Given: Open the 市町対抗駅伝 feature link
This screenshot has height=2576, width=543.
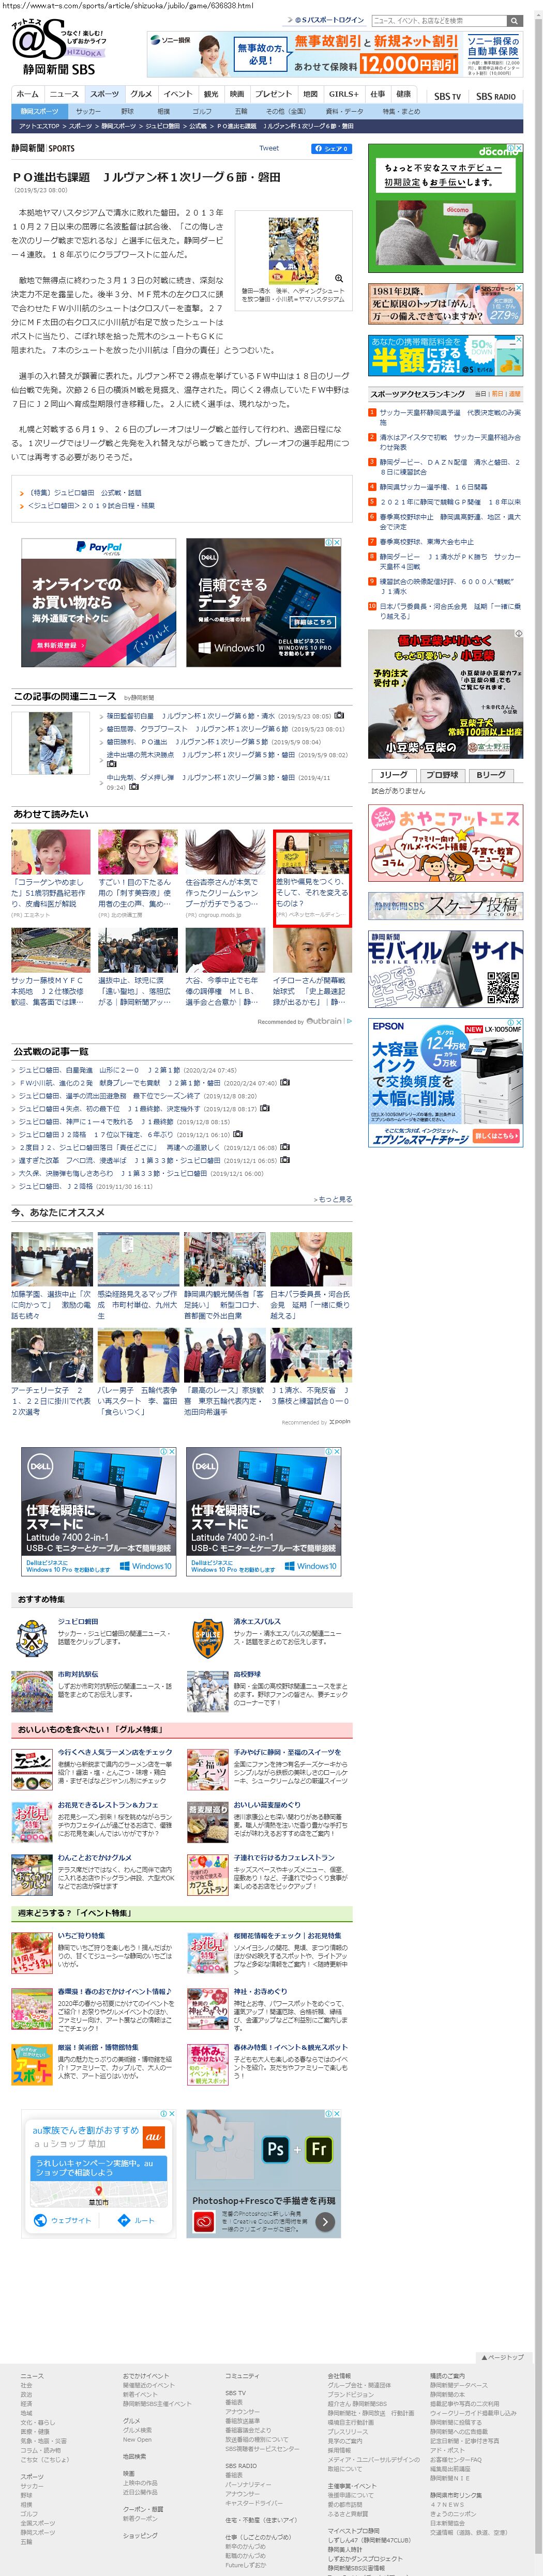Looking at the screenshot, I should tap(78, 1673).
